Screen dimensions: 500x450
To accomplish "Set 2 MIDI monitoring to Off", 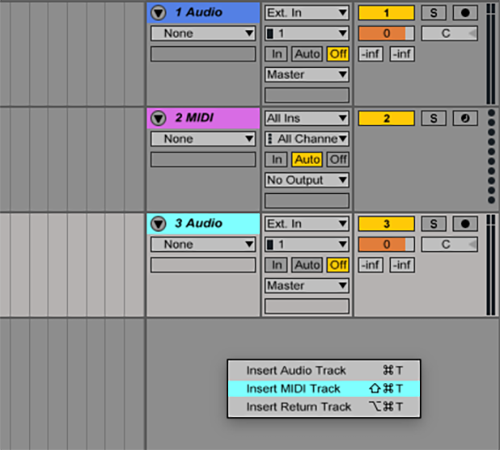I will point(338,159).
